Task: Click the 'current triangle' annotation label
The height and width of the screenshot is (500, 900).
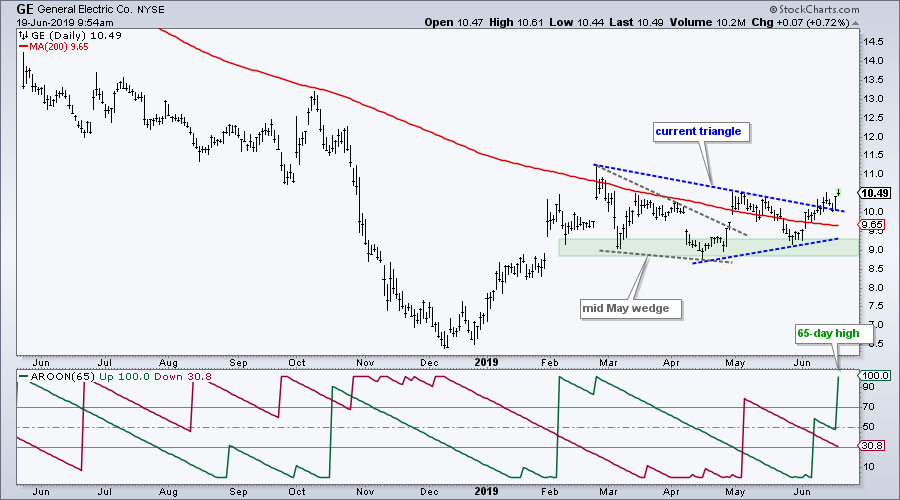Action: pos(699,131)
